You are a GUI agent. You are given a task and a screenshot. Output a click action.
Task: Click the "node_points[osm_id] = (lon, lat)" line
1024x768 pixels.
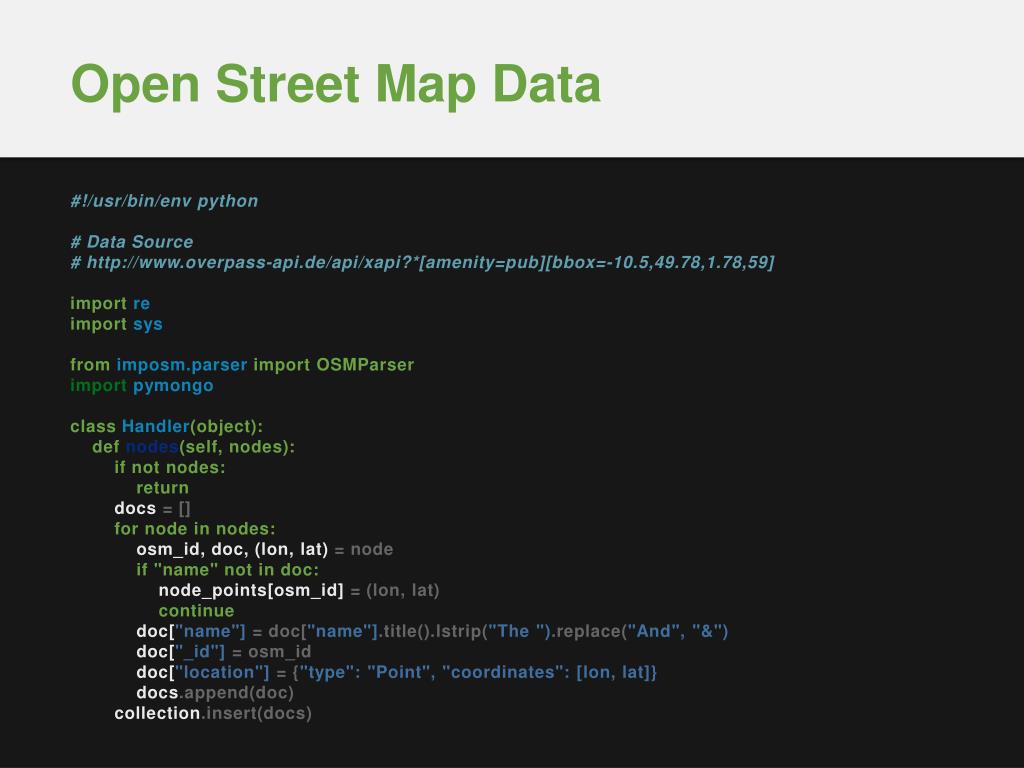coord(299,590)
